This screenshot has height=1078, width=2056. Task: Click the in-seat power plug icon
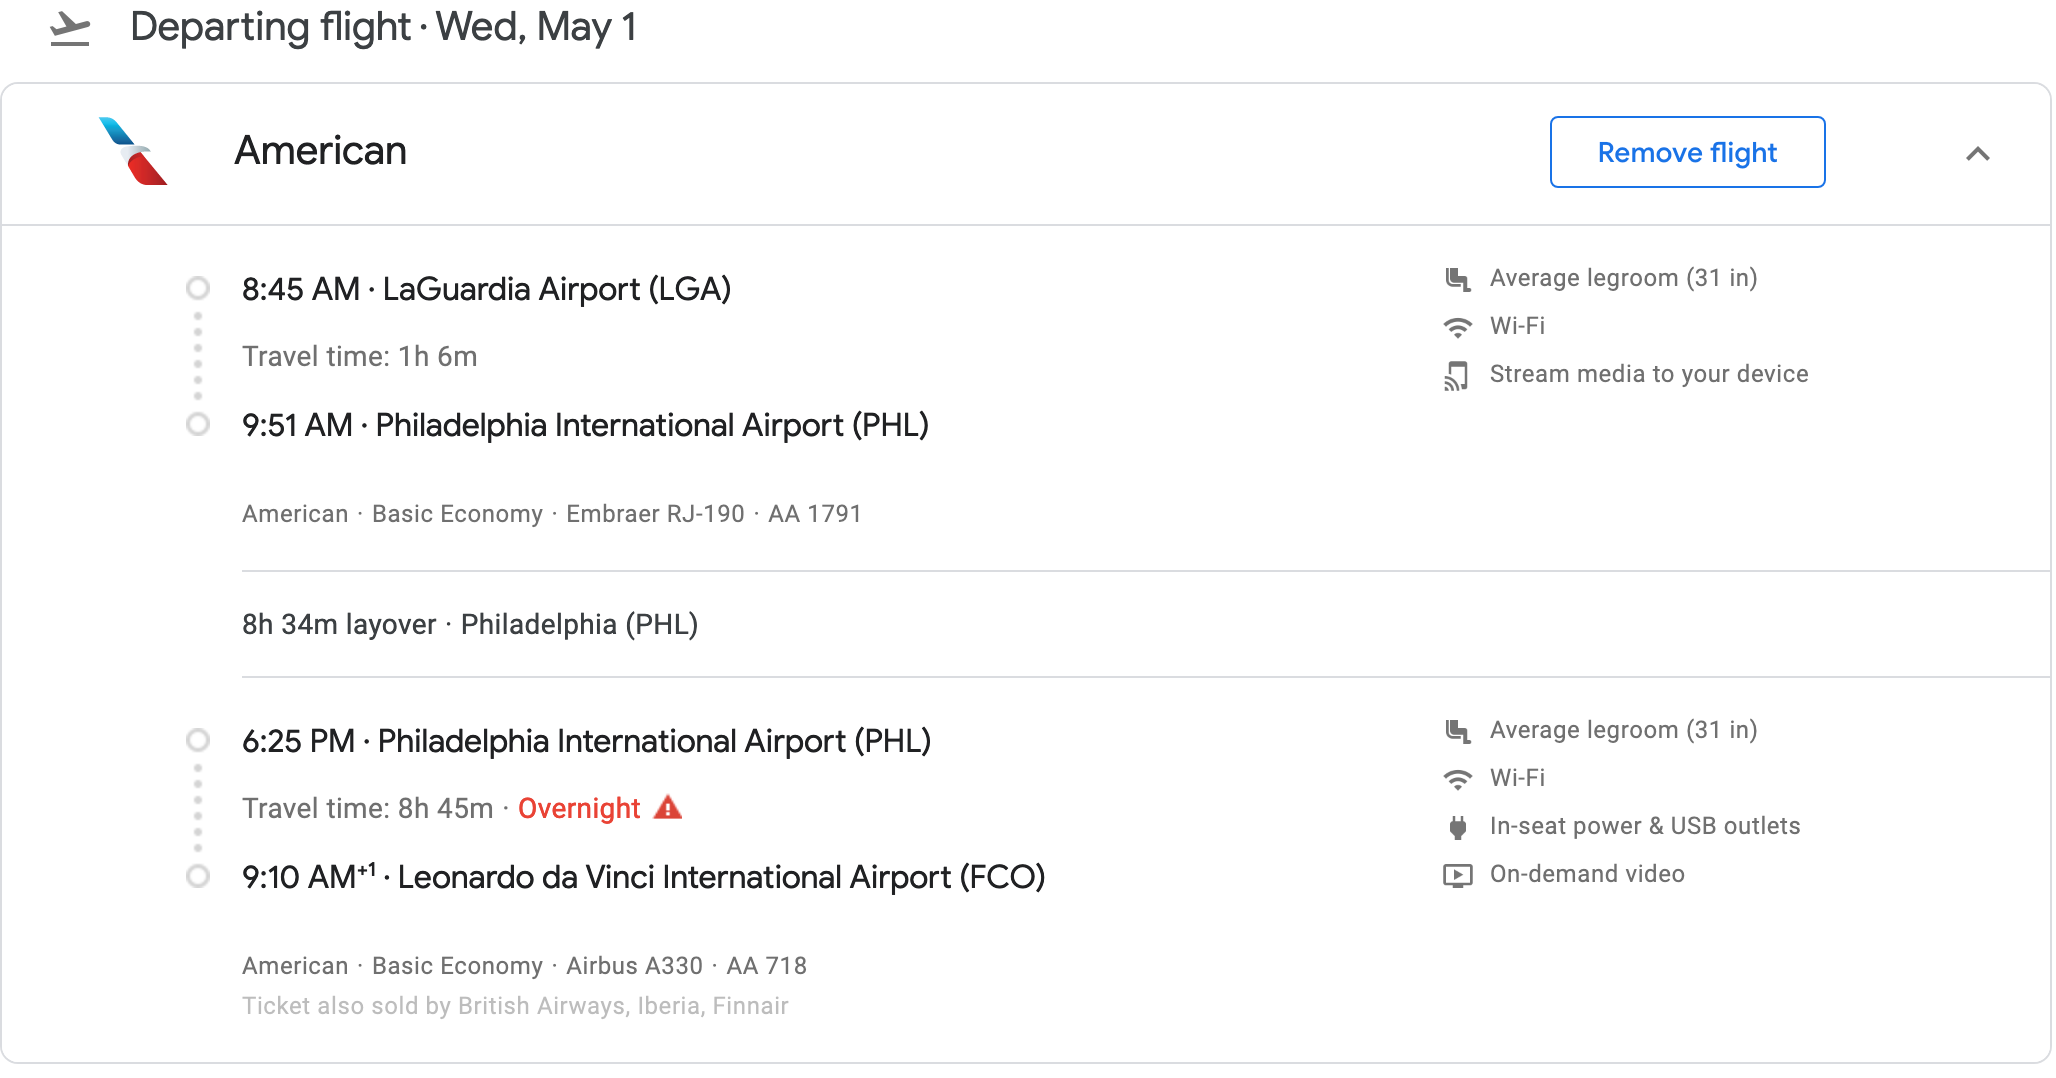[1458, 827]
